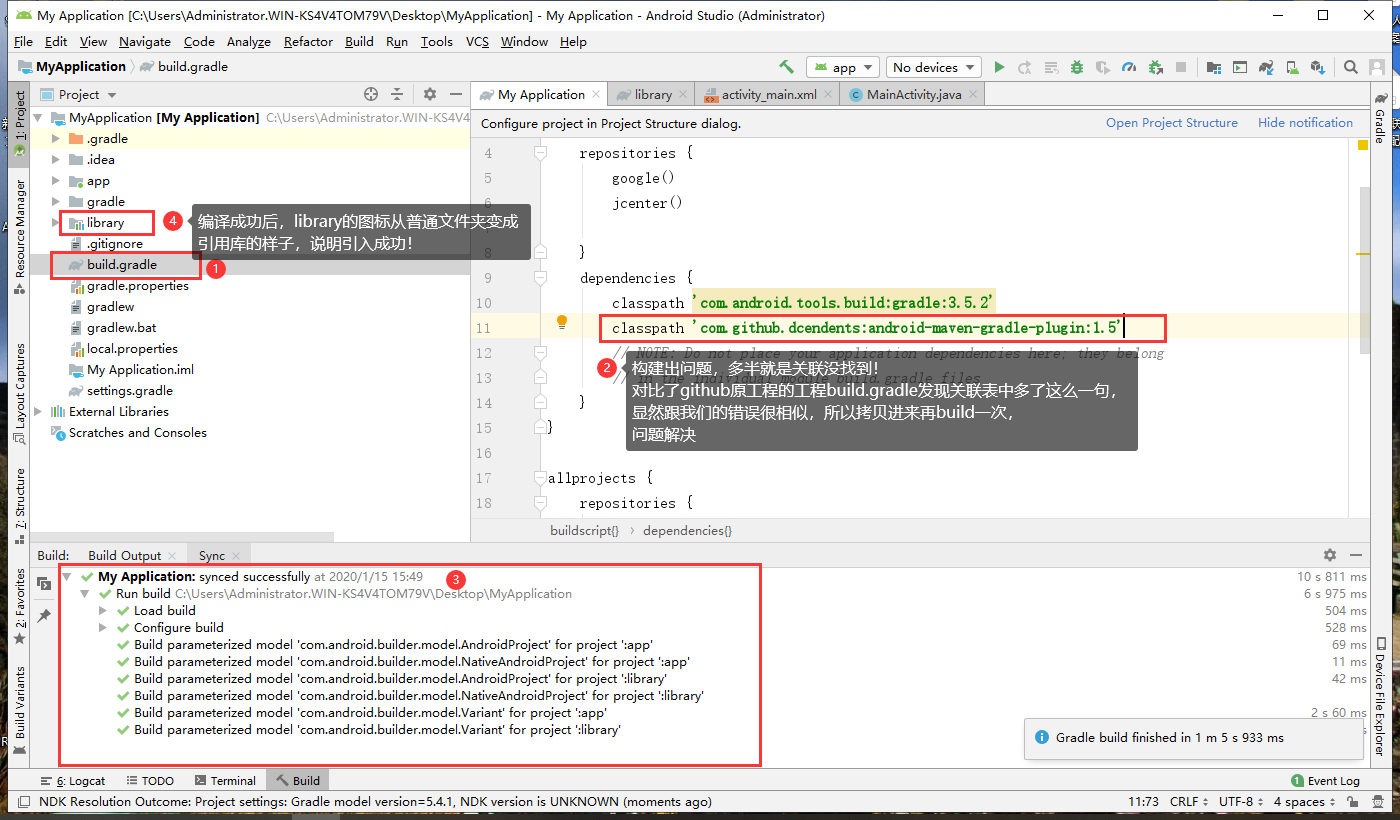
Task: Toggle the Z: Structure tool window
Action: 19,506
